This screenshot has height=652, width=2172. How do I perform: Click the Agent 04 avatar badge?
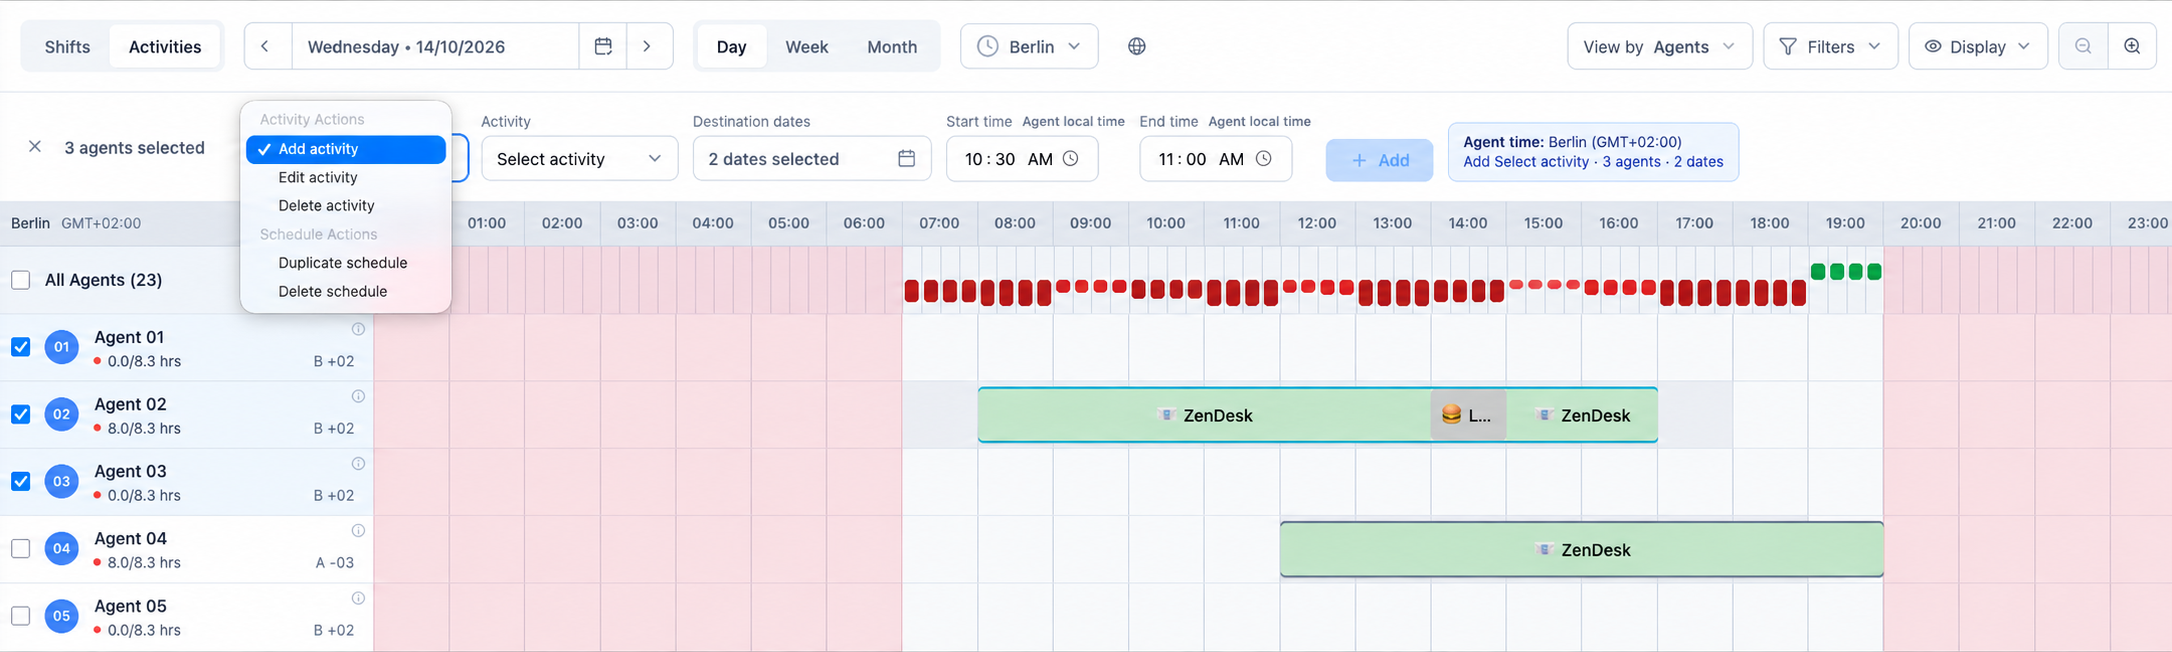tap(62, 548)
